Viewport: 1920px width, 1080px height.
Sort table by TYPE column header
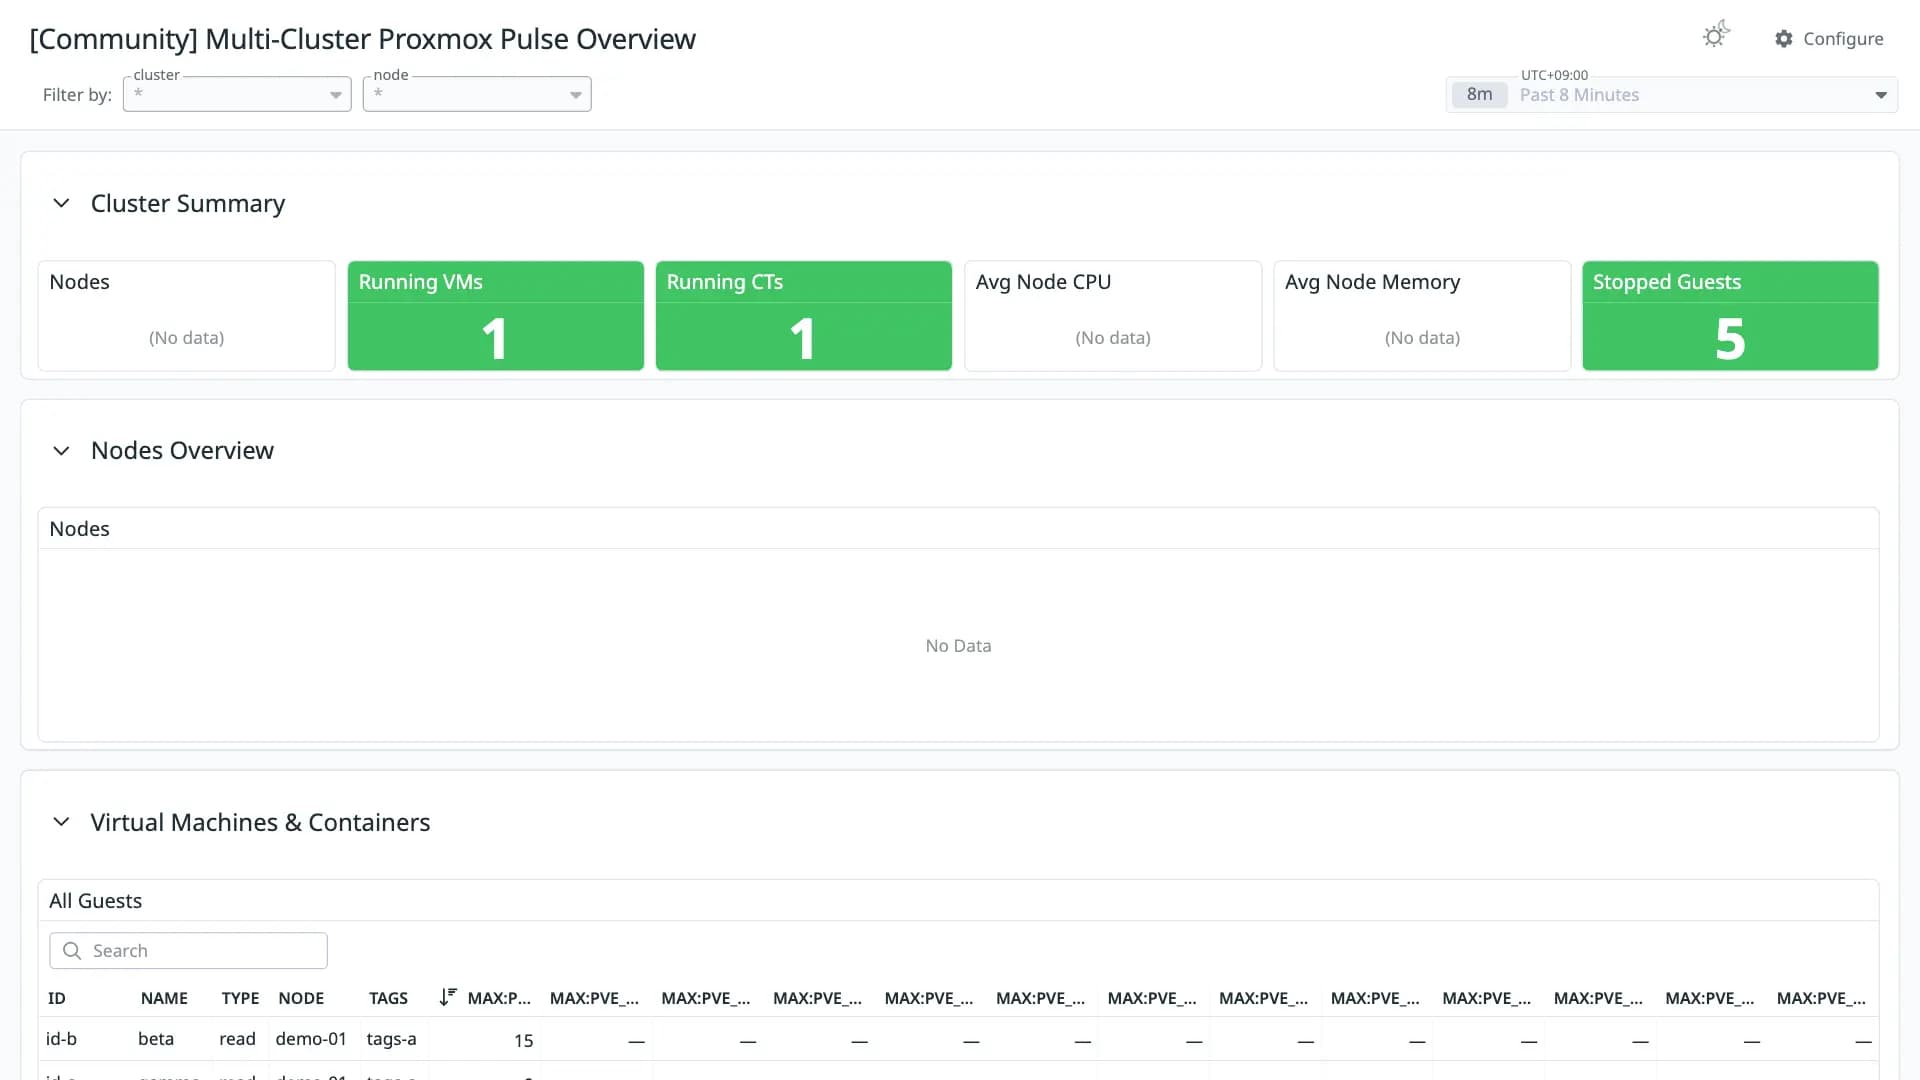[x=240, y=998]
